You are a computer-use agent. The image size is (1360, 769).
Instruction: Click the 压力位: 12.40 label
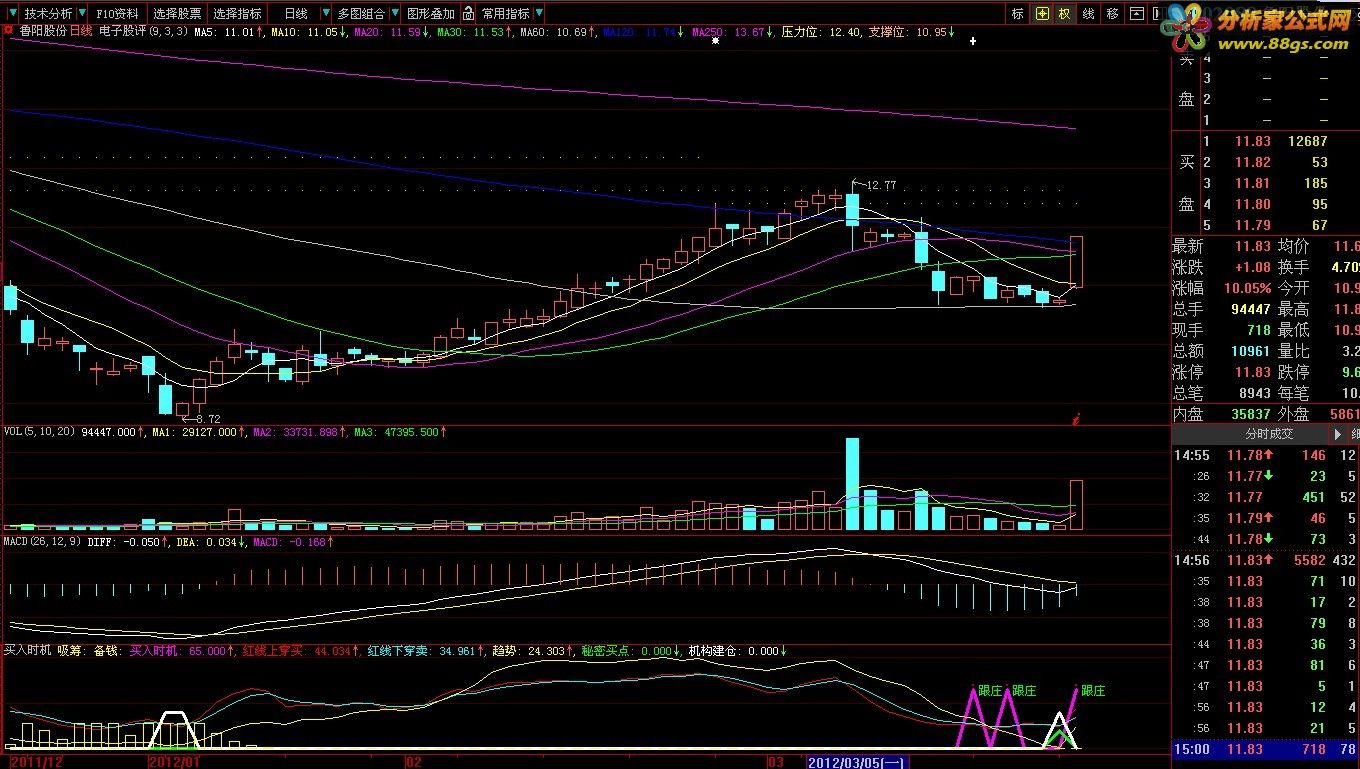click(822, 31)
